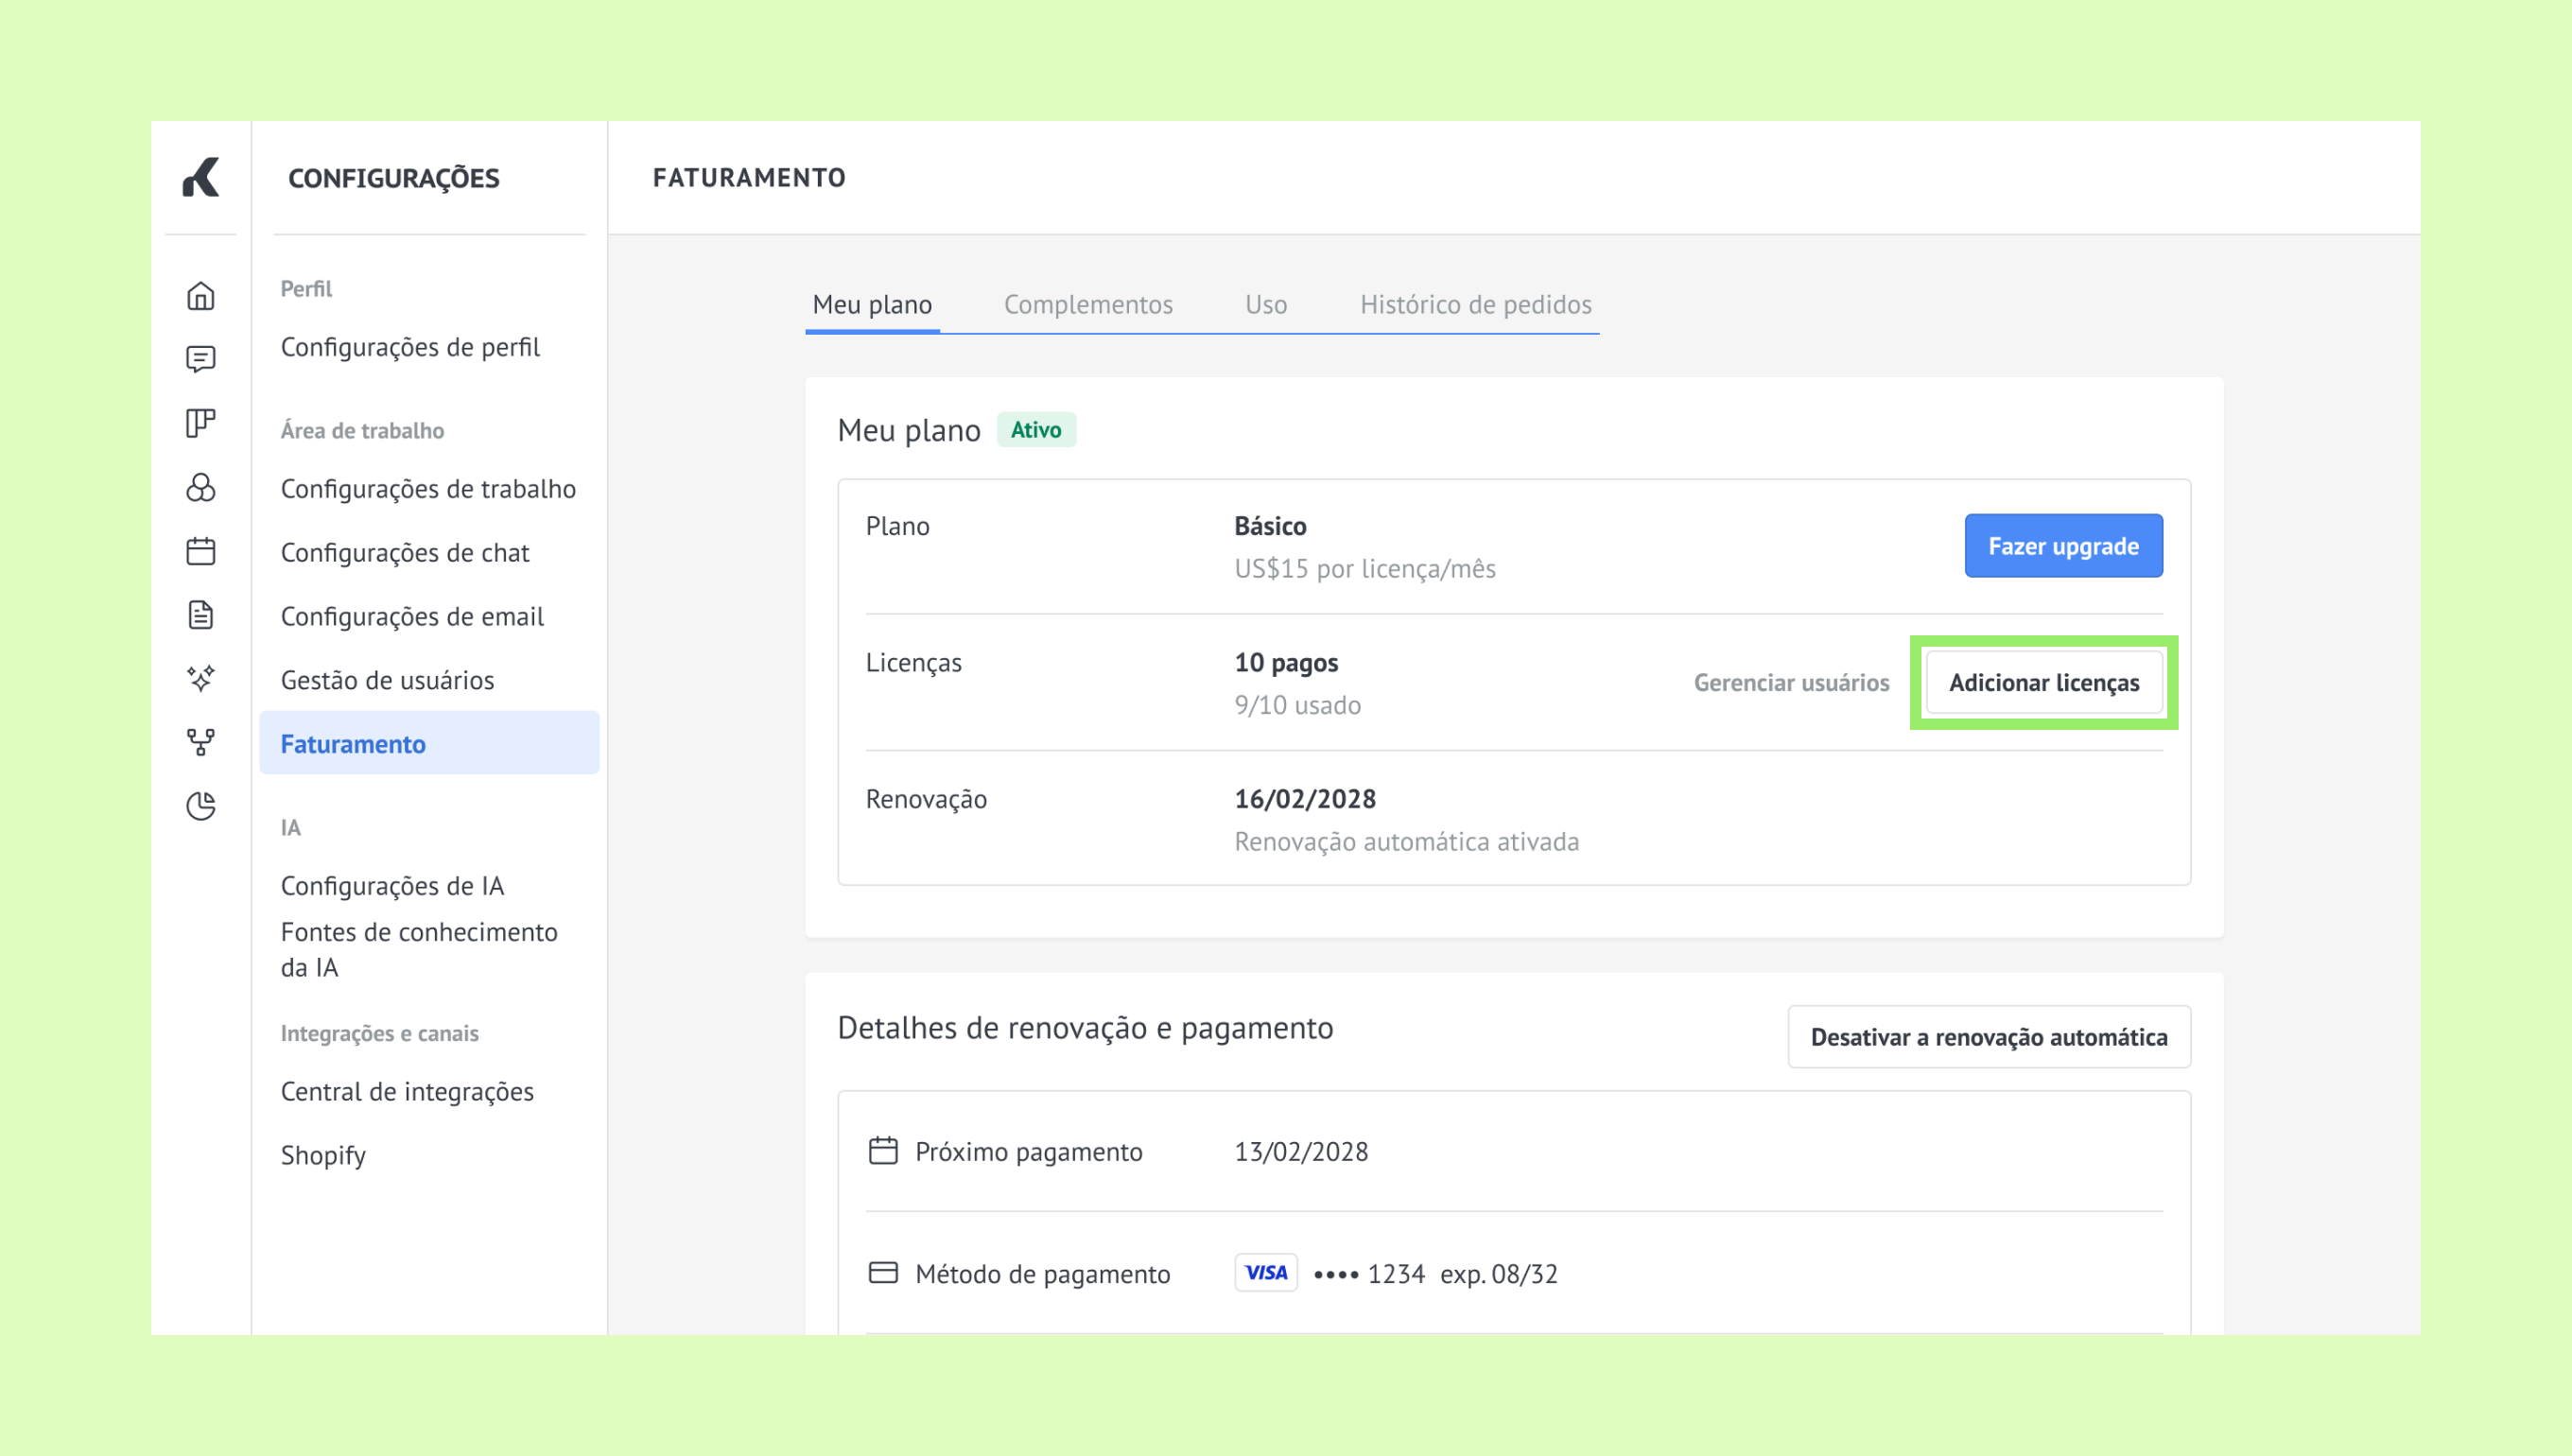Viewport: 2572px width, 1456px height.
Task: Click the Integrações e canais section label
Action: 379,1034
